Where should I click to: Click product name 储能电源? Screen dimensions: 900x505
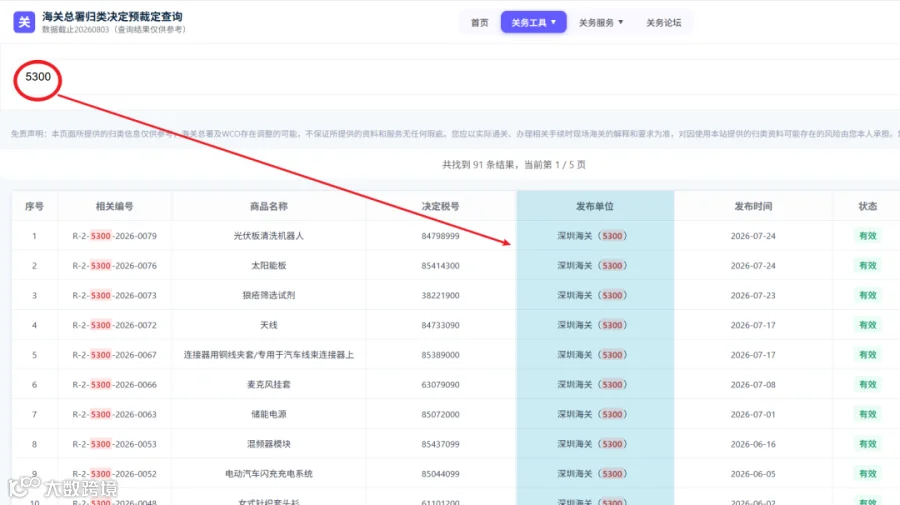269,414
